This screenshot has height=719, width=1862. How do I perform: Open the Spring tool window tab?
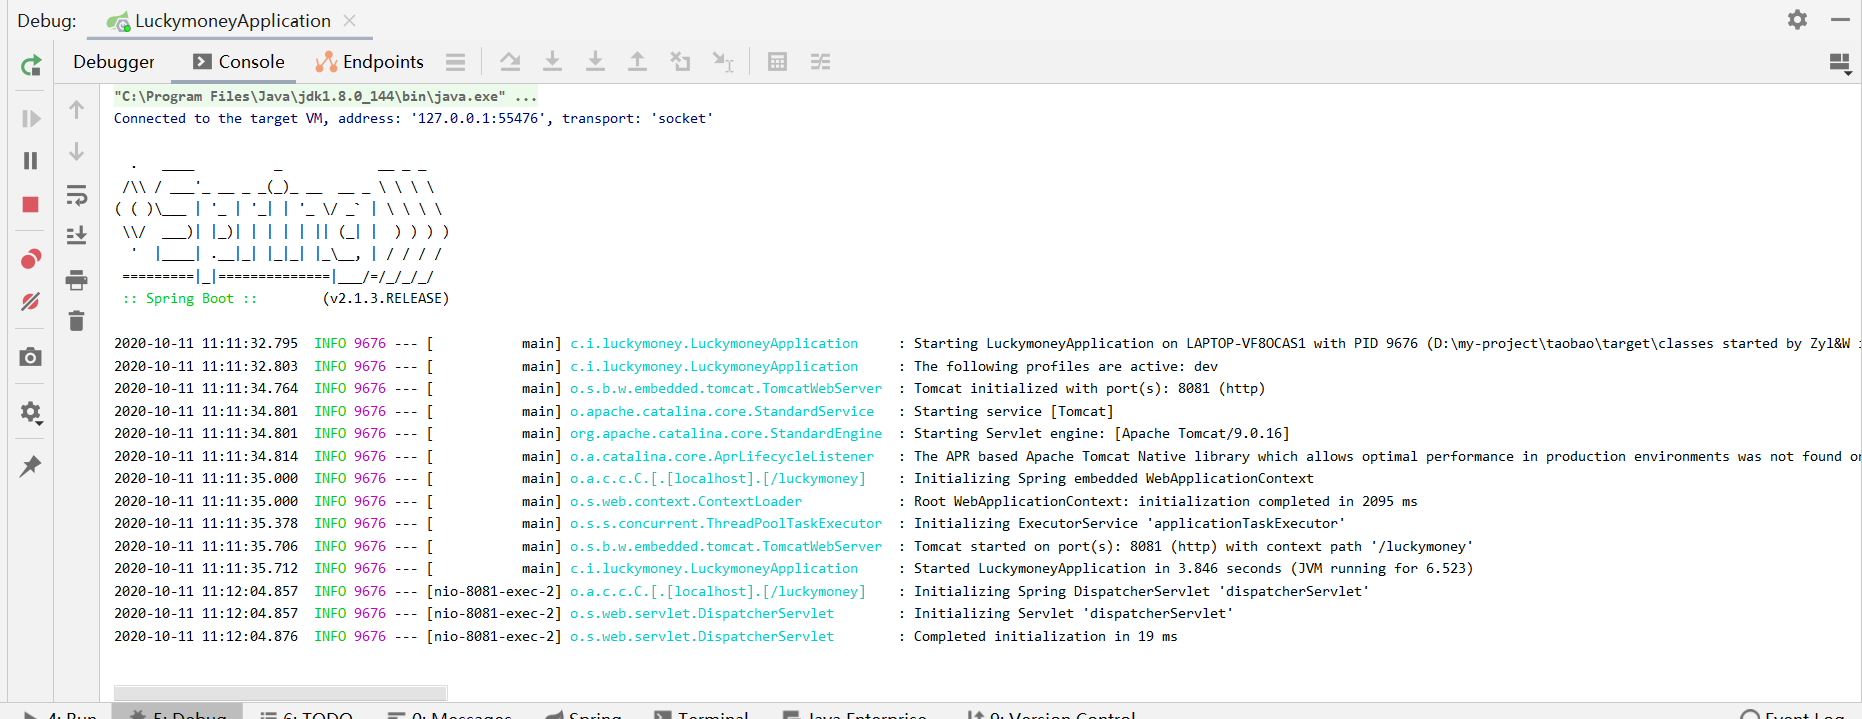[x=584, y=715]
